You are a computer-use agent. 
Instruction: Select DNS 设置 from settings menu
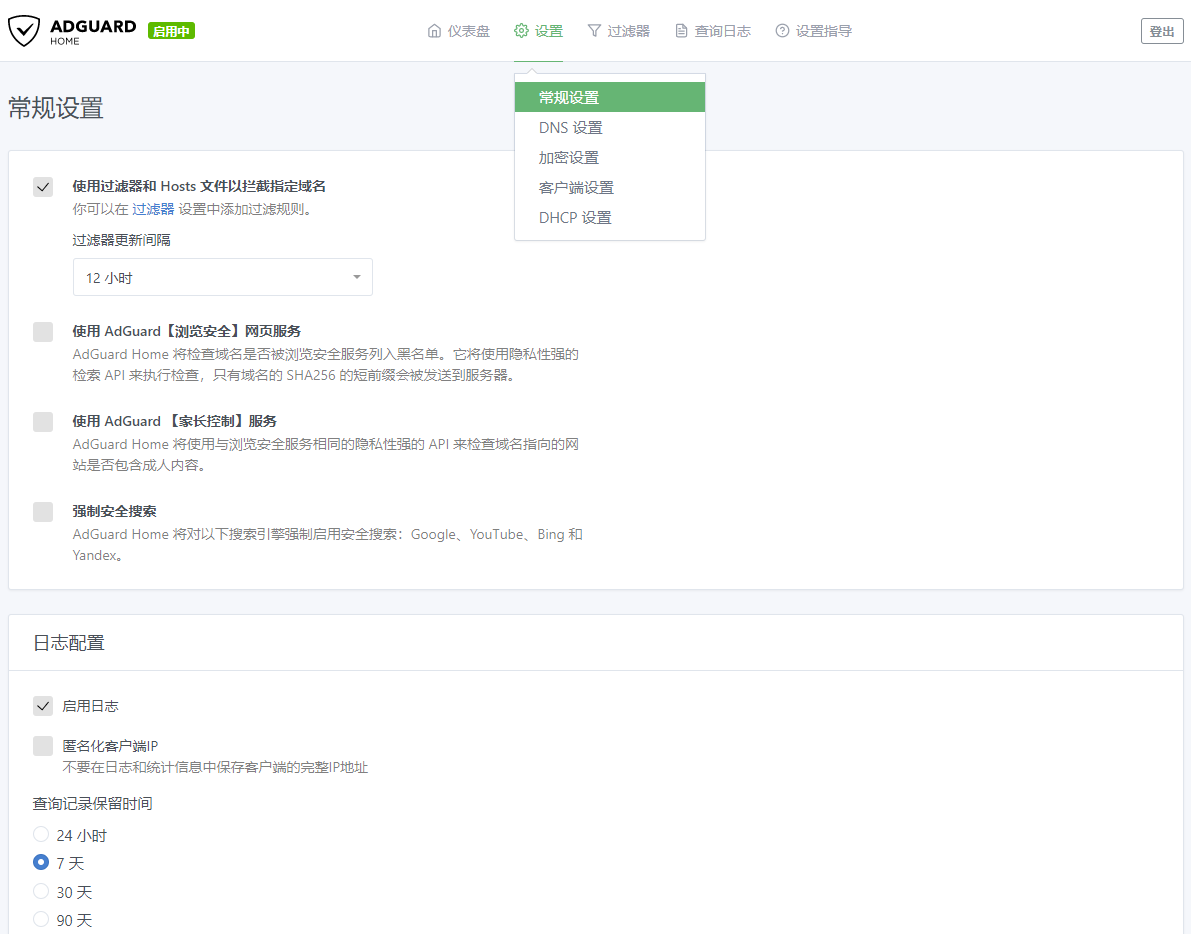click(570, 127)
